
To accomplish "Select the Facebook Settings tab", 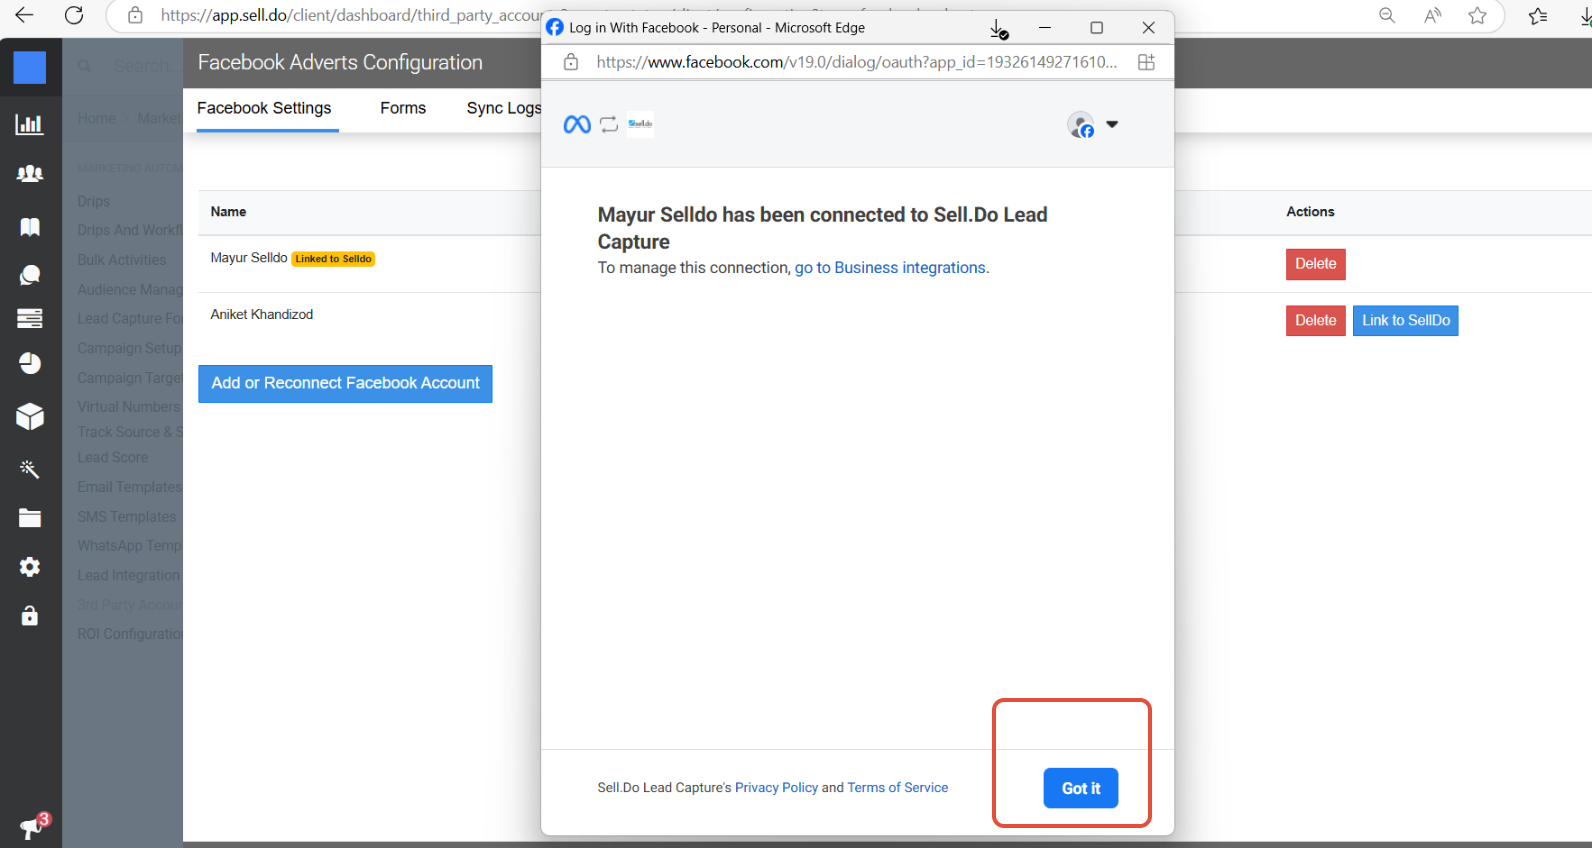I will (x=264, y=108).
